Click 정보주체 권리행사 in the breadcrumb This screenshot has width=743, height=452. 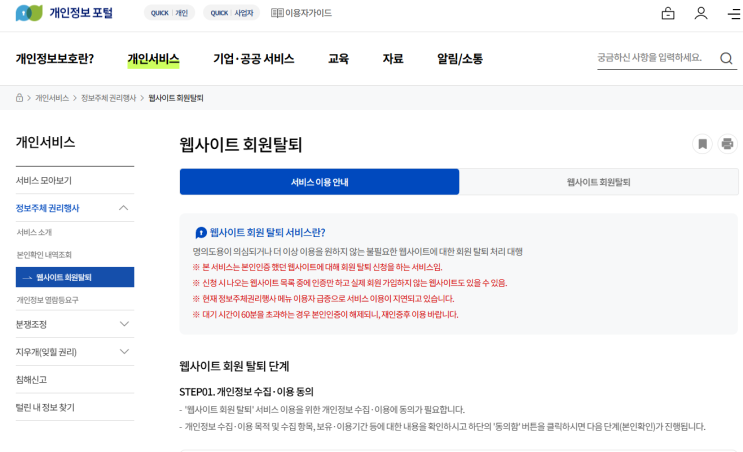coord(109,98)
